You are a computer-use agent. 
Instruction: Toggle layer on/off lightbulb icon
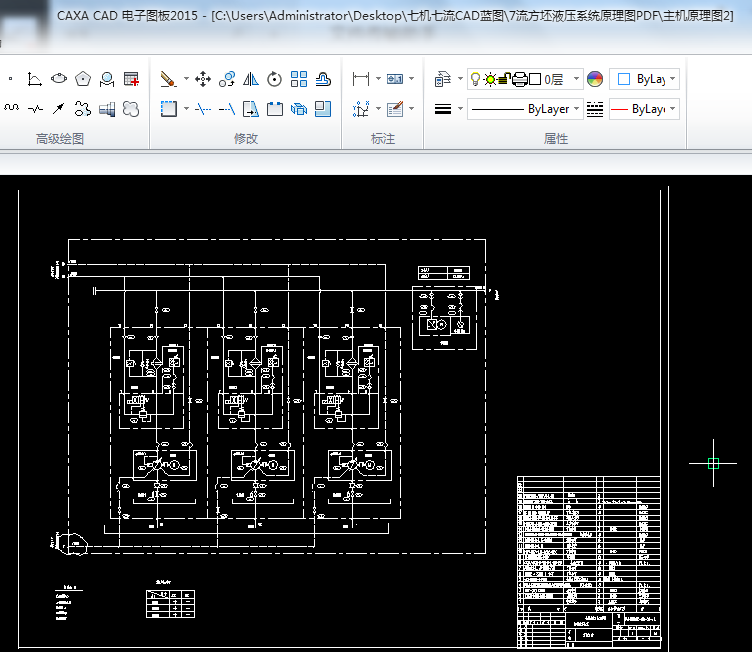(475, 79)
